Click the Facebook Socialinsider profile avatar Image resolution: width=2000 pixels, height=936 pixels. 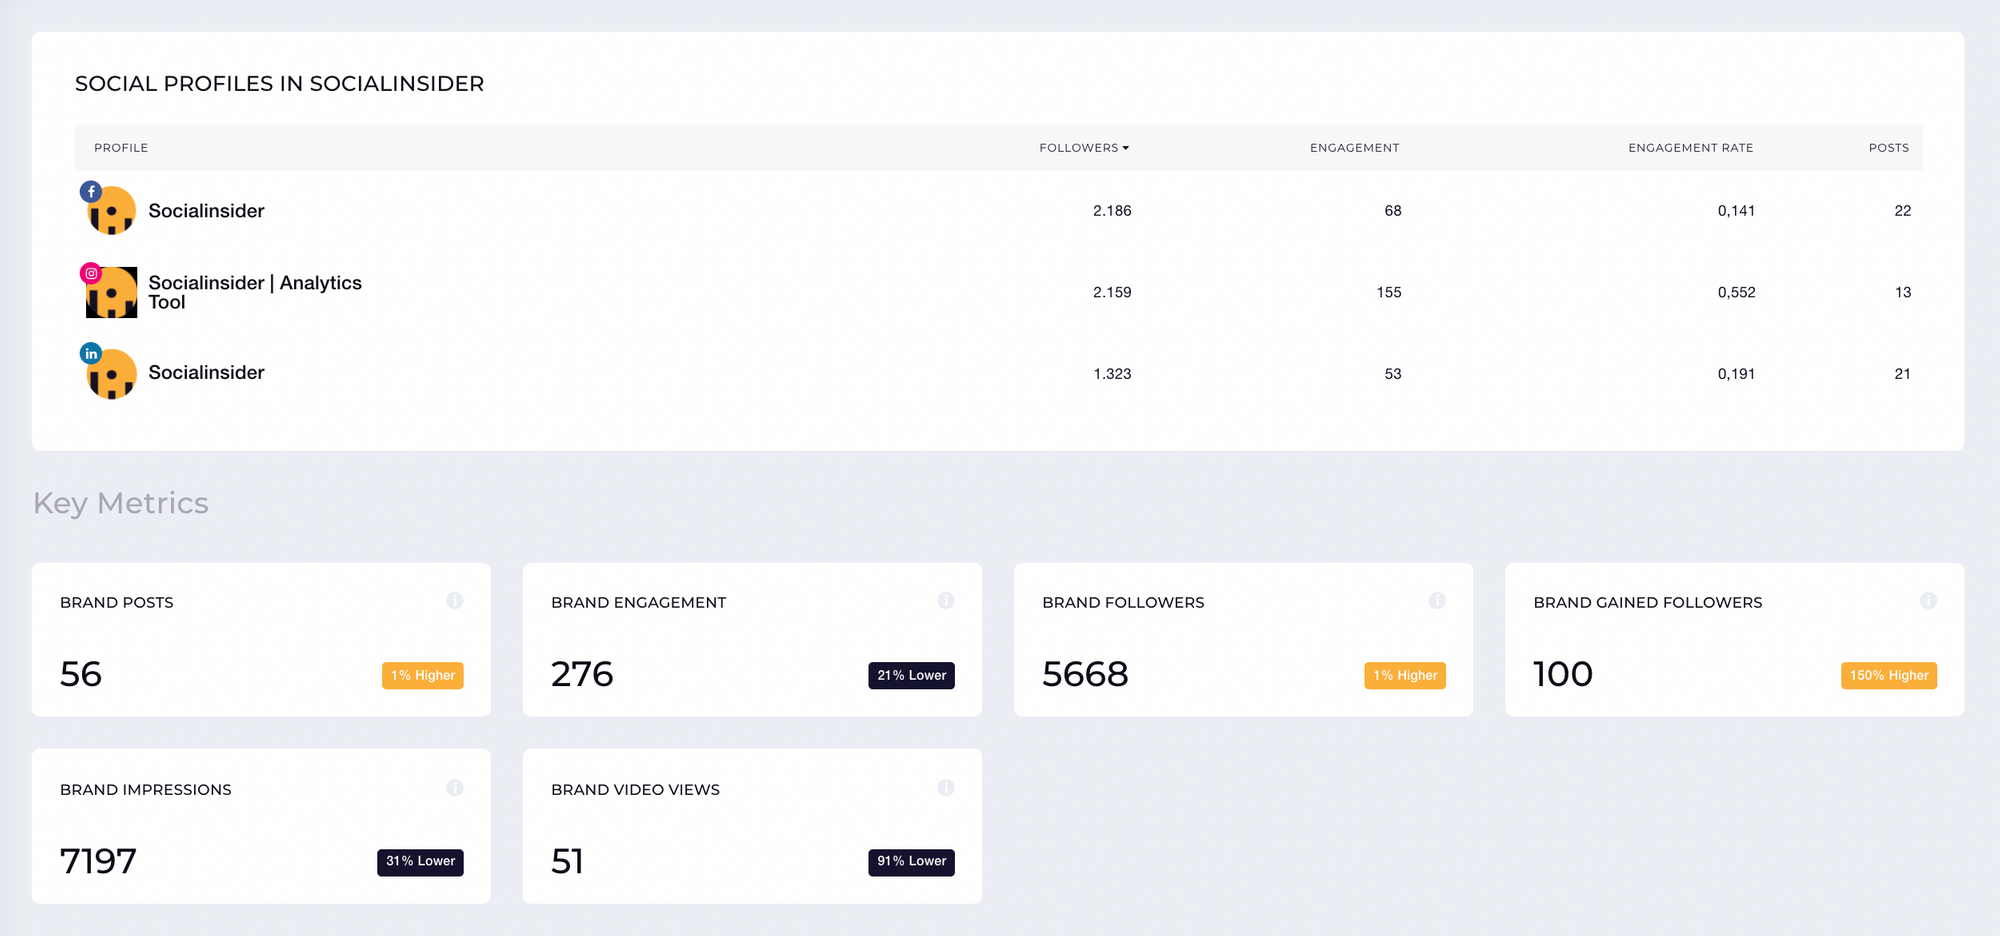coord(112,211)
